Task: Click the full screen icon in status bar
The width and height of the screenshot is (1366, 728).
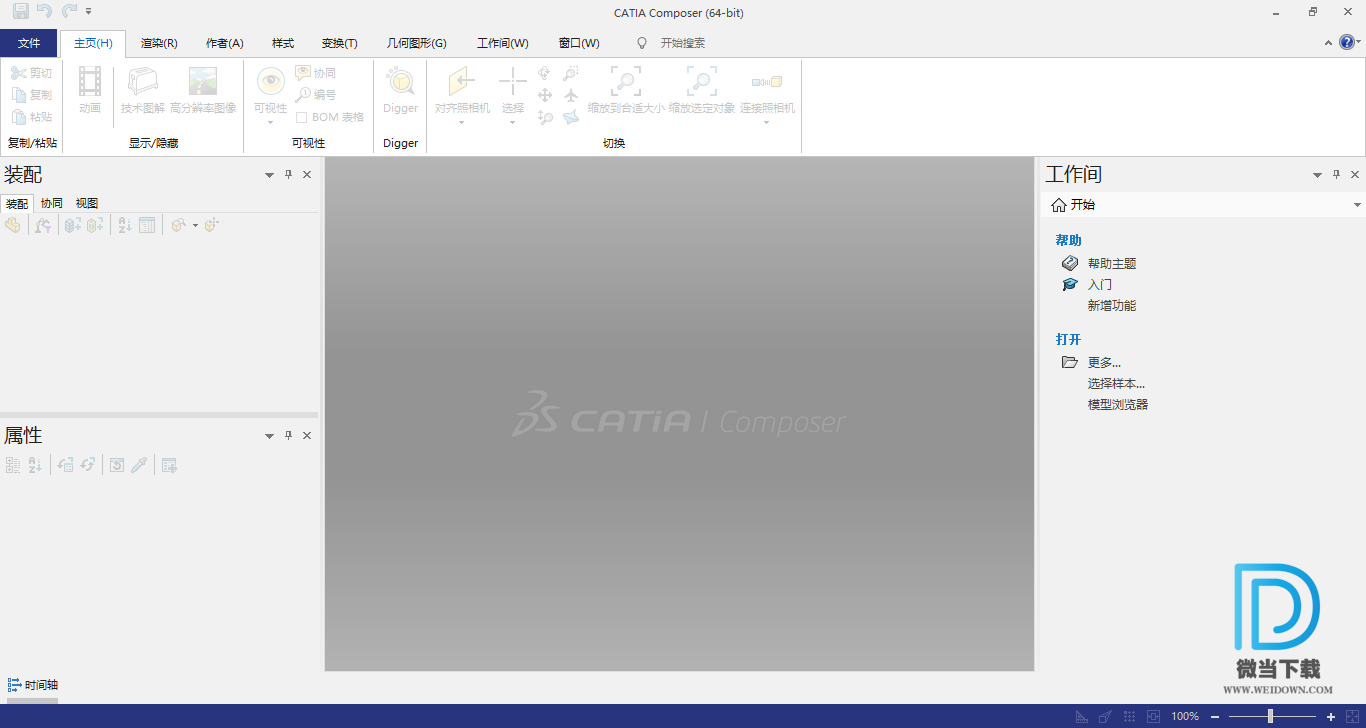Action: point(1353,717)
